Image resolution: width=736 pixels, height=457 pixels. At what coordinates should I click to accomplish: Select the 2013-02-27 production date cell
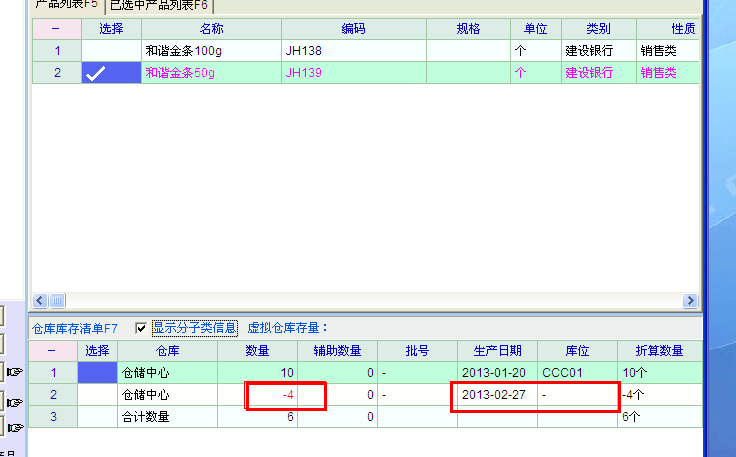click(x=497, y=394)
